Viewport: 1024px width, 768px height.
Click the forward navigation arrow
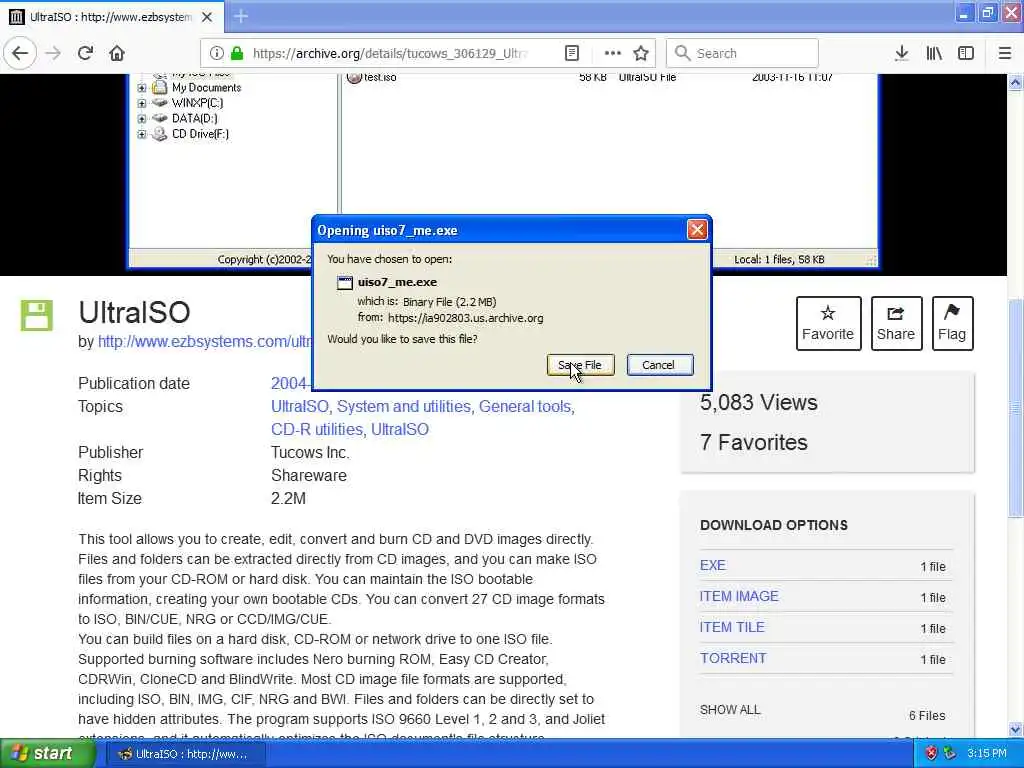53,53
